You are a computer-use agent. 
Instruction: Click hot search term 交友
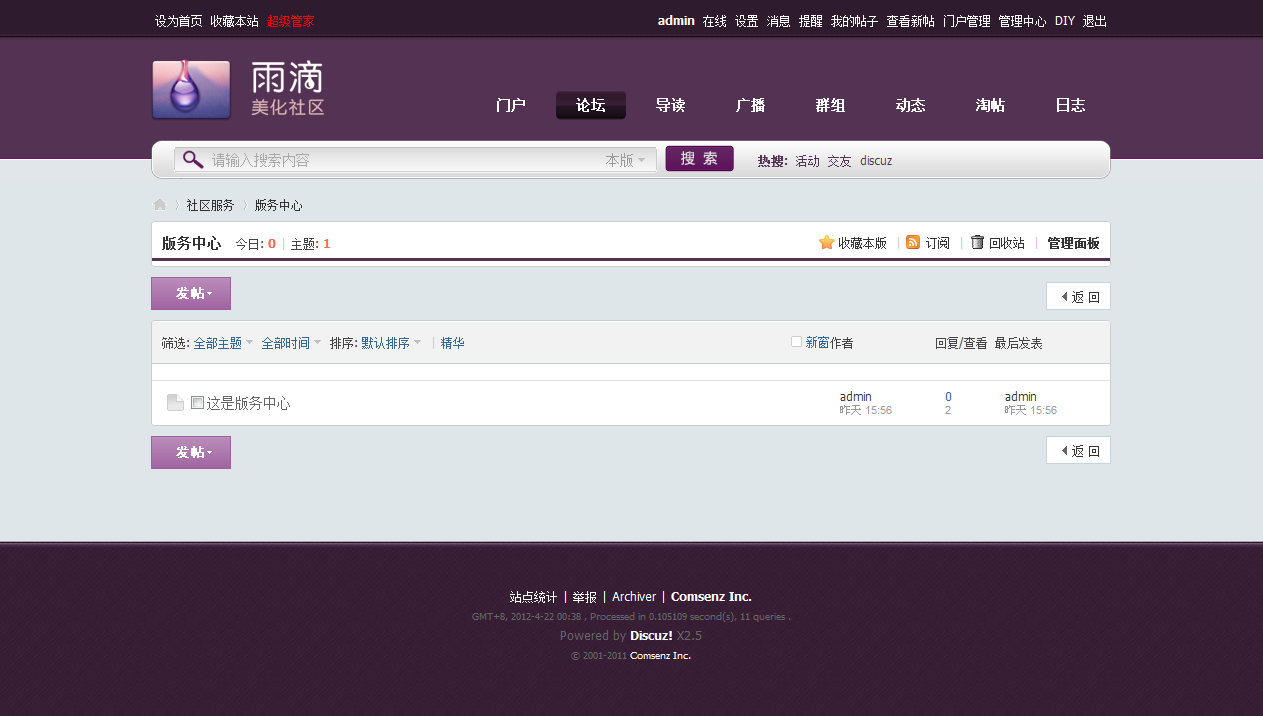840,161
